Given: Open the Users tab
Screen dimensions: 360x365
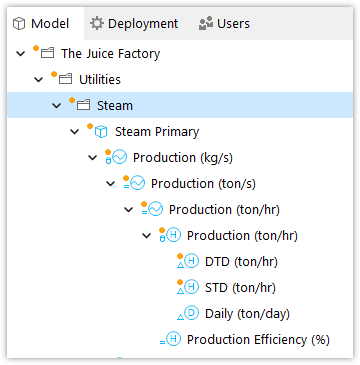Looking at the screenshot, I should click(224, 24).
